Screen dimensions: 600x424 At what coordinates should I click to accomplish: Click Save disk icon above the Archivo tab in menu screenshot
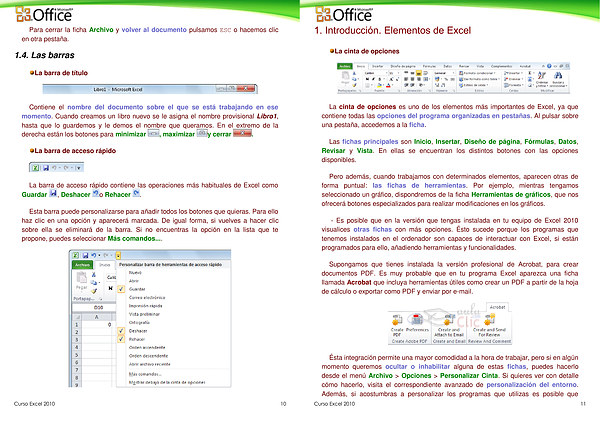click(85, 255)
